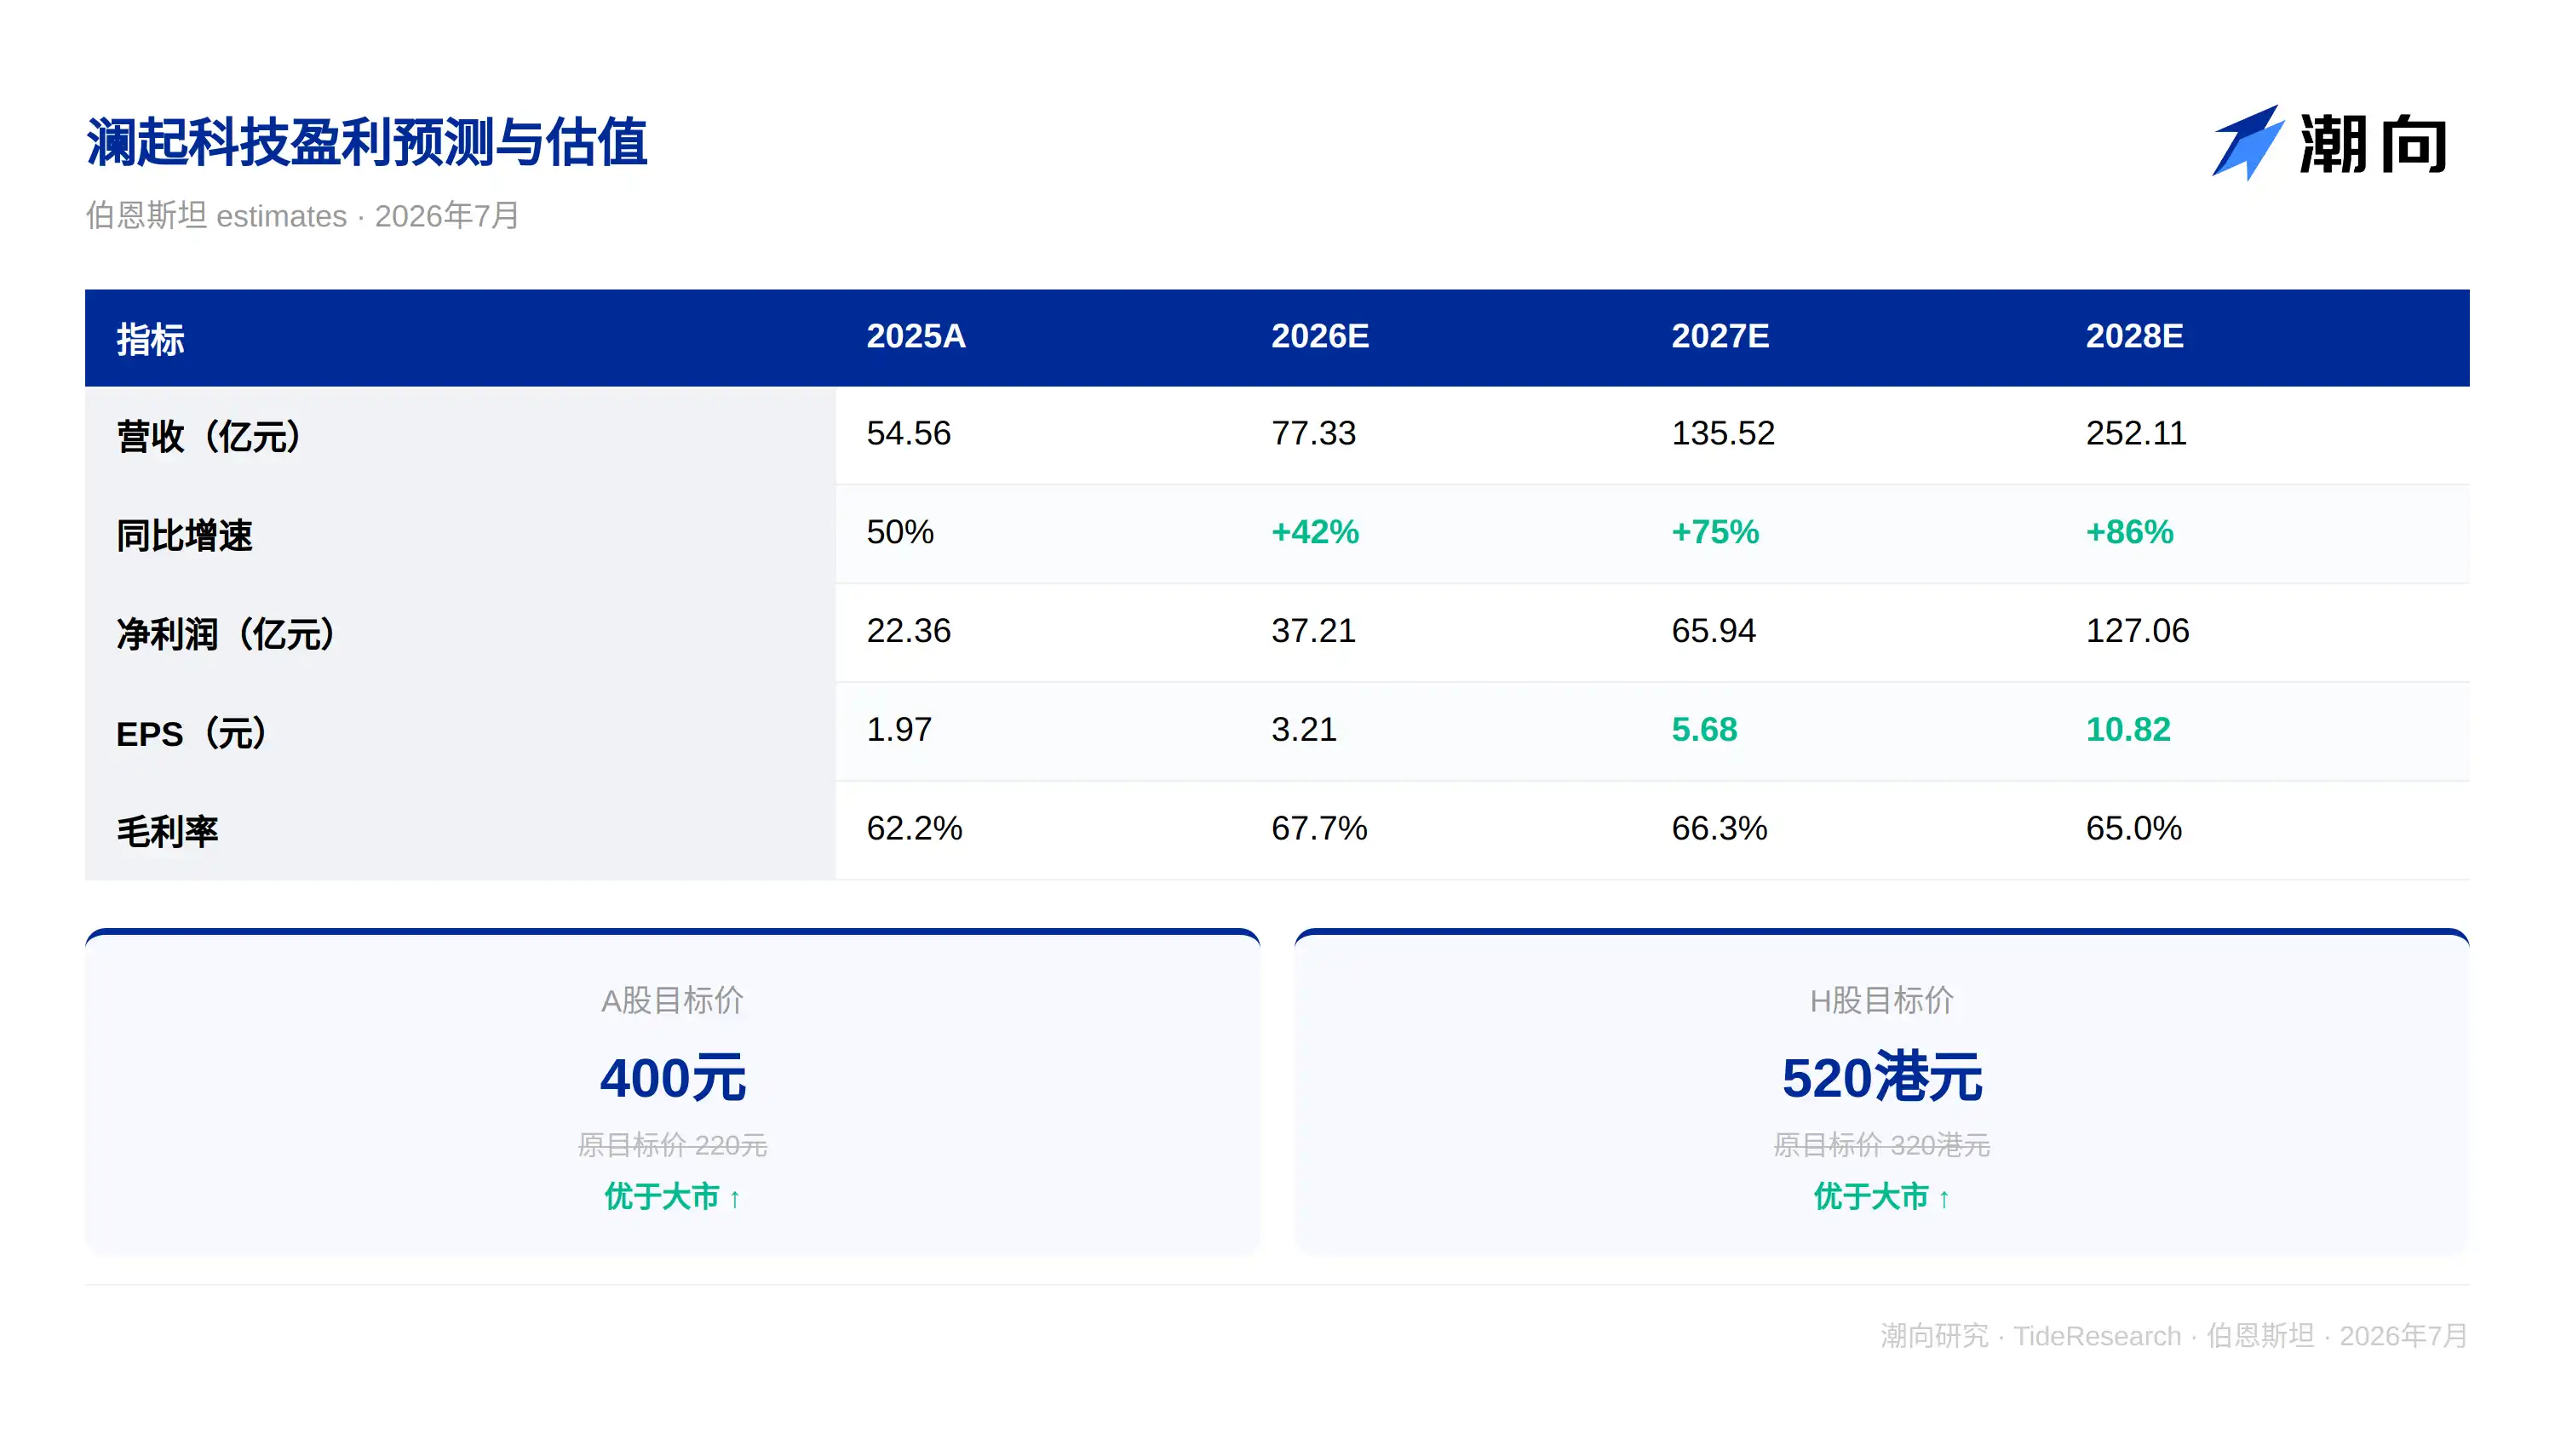
Task: Click the A股目标价 card label
Action: 672,1000
